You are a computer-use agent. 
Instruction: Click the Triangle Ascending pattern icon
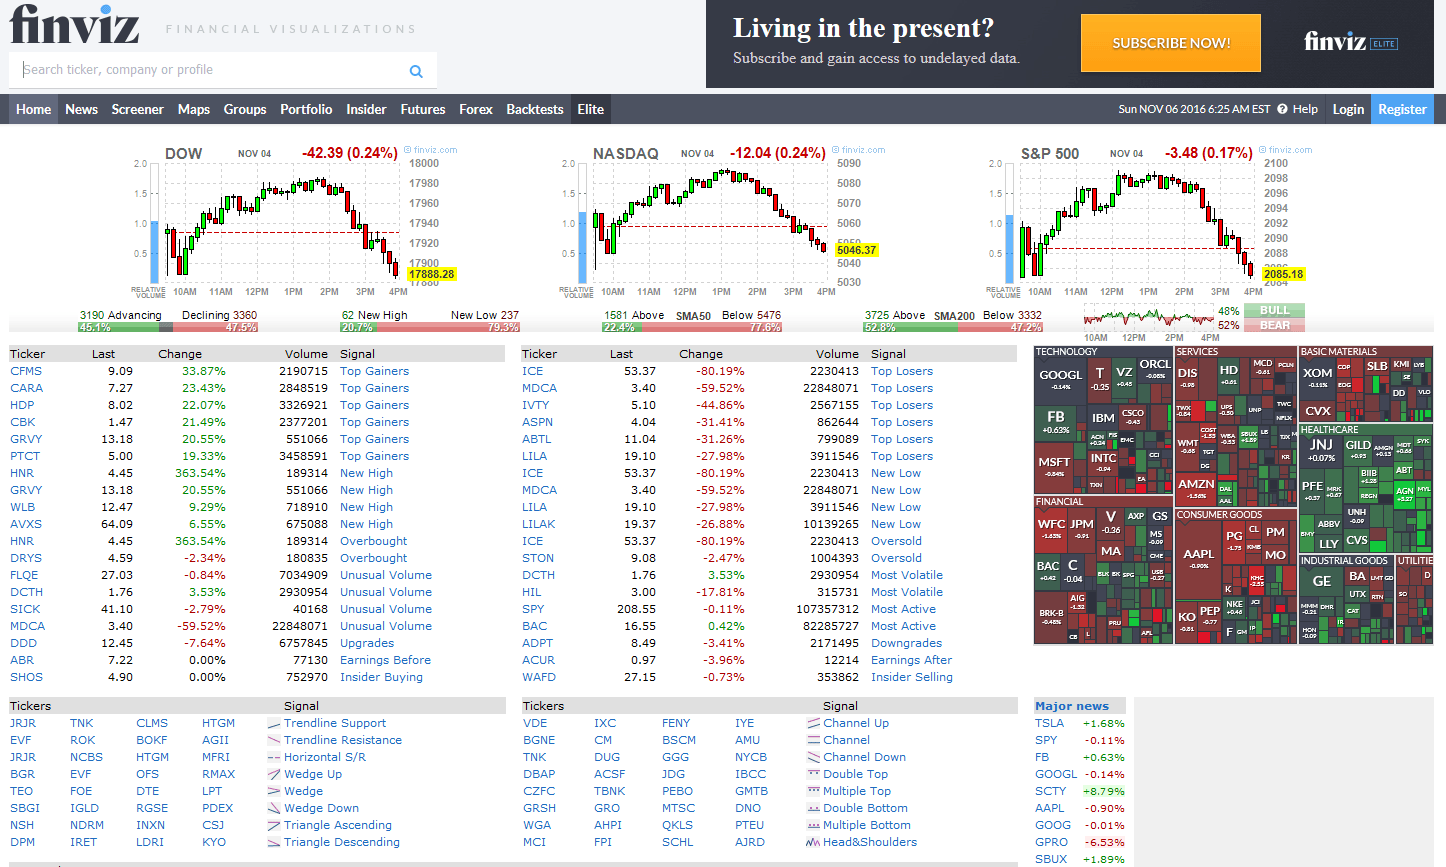(x=274, y=826)
